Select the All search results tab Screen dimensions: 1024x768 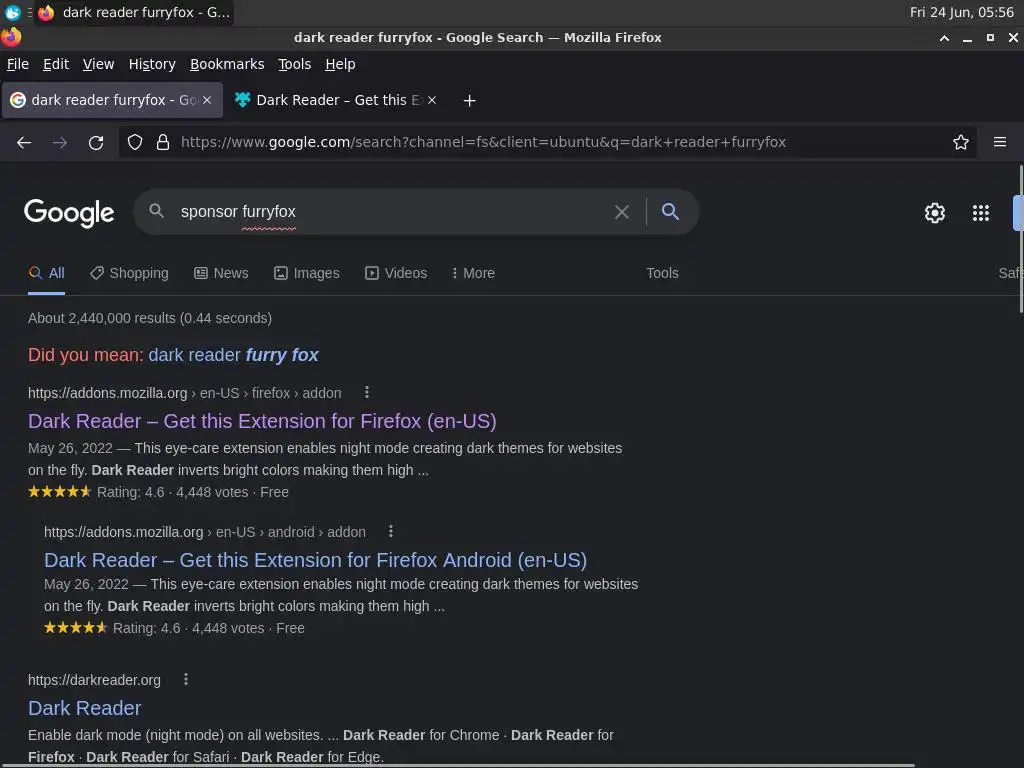[x=46, y=273]
